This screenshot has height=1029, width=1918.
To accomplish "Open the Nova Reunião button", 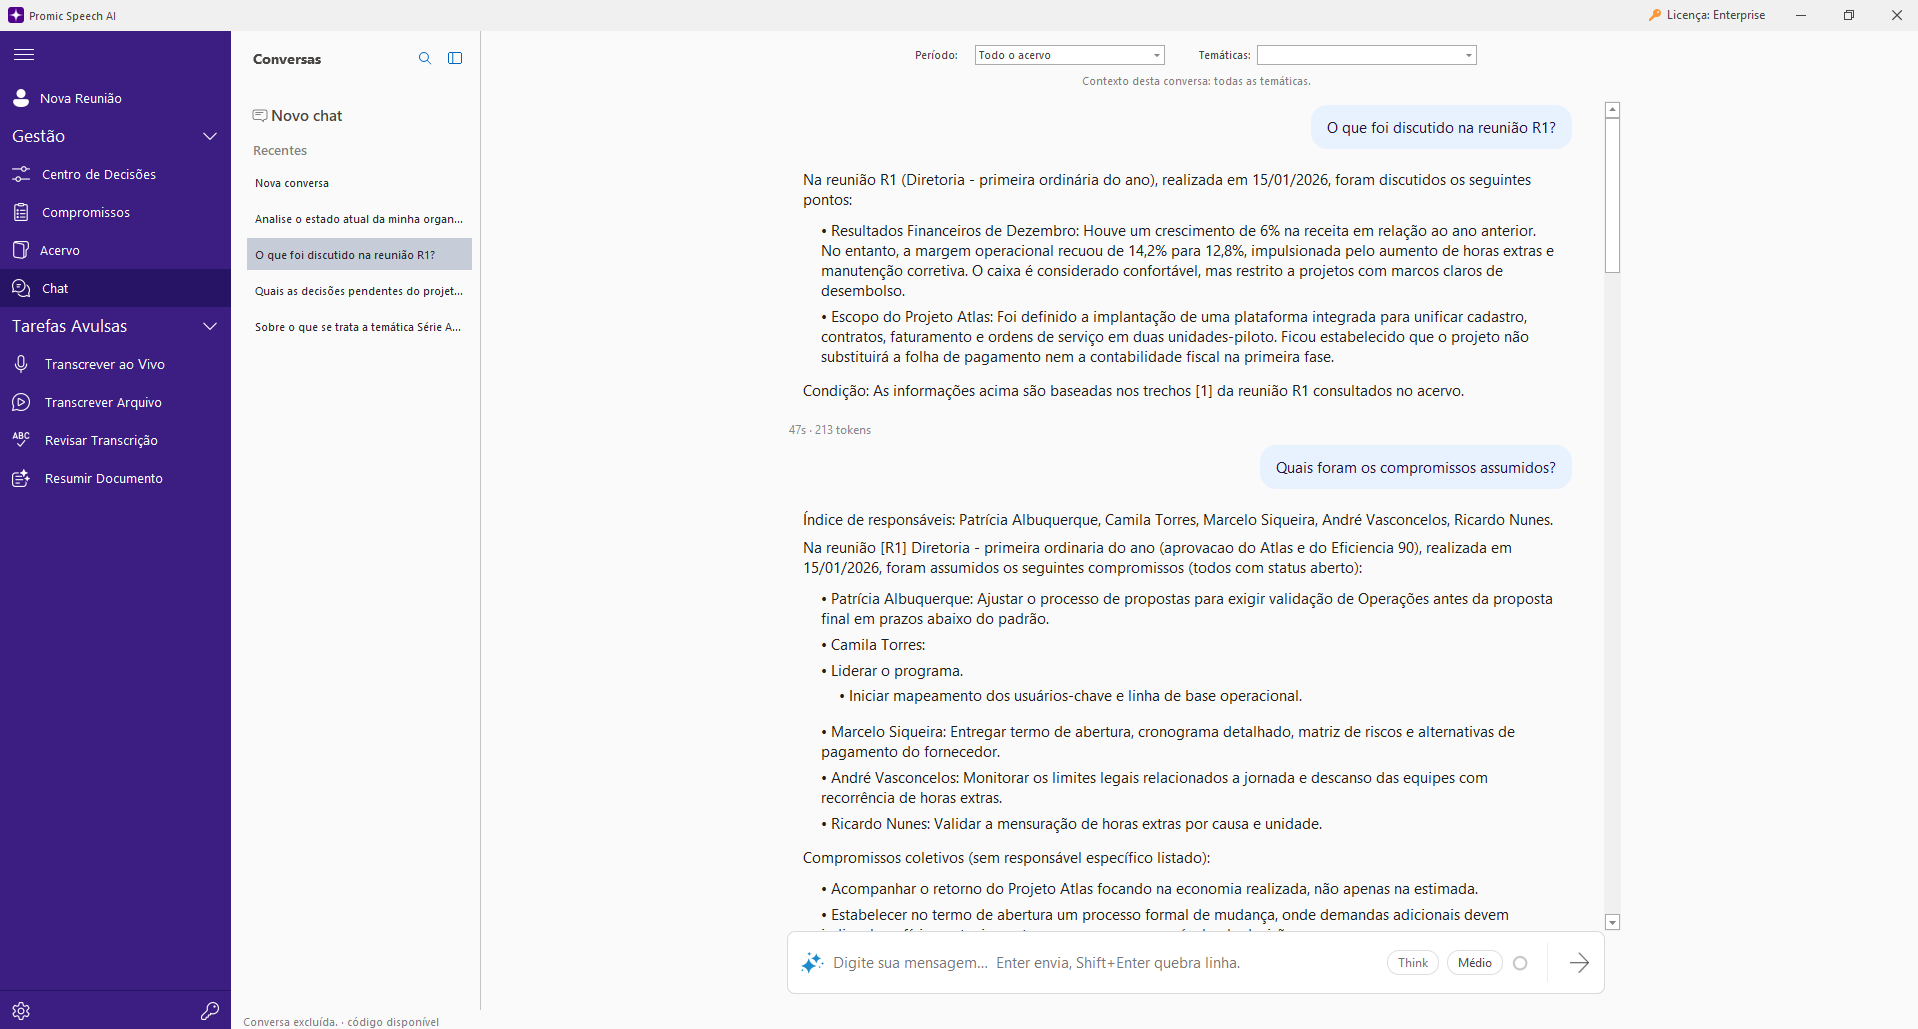I will pyautogui.click(x=115, y=98).
